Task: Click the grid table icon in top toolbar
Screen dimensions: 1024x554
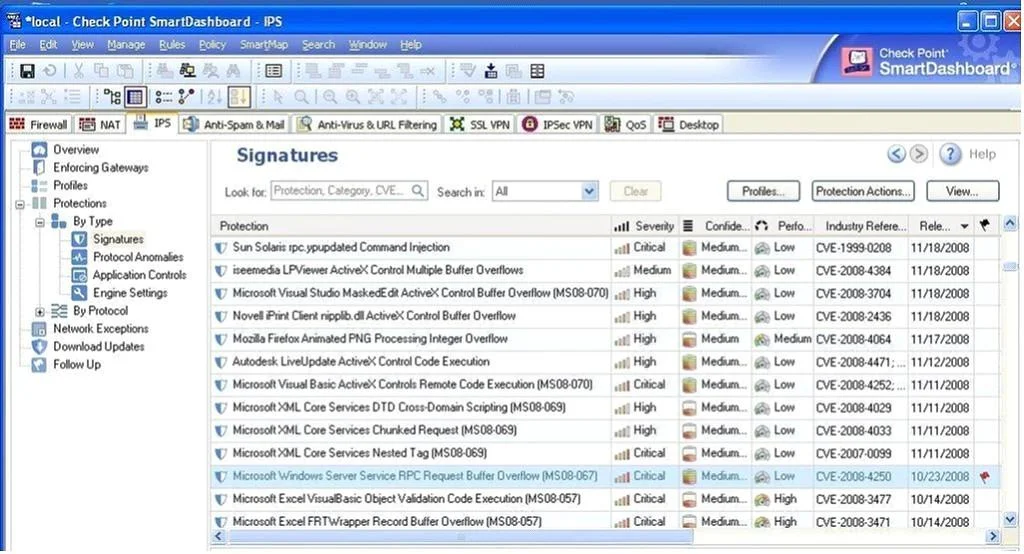Action: pyautogui.click(x=537, y=71)
